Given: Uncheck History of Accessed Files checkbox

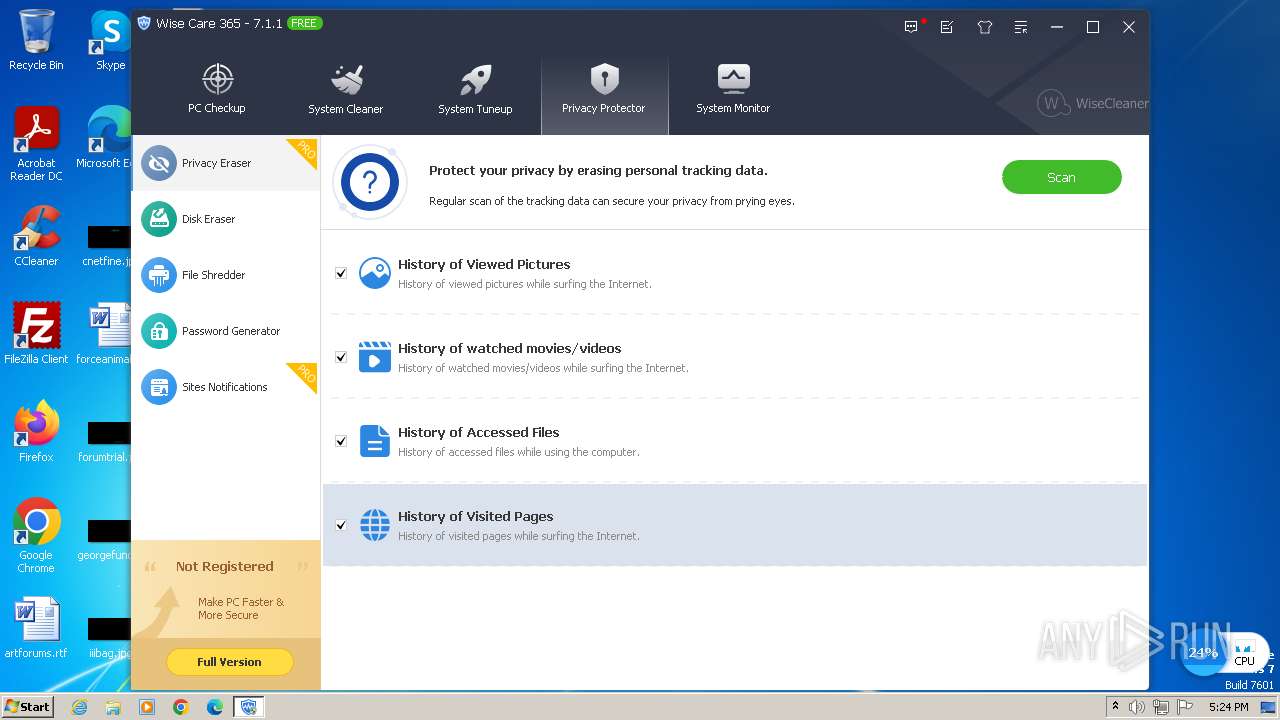Looking at the screenshot, I should click(x=341, y=441).
